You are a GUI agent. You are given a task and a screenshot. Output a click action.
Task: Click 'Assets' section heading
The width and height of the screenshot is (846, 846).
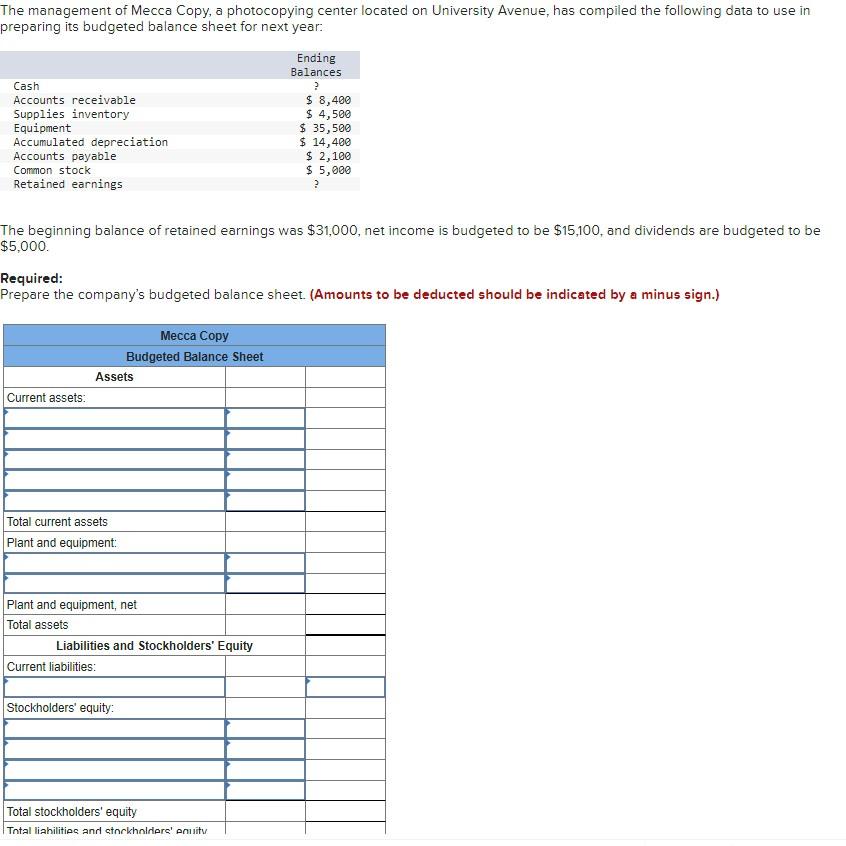pos(114,377)
